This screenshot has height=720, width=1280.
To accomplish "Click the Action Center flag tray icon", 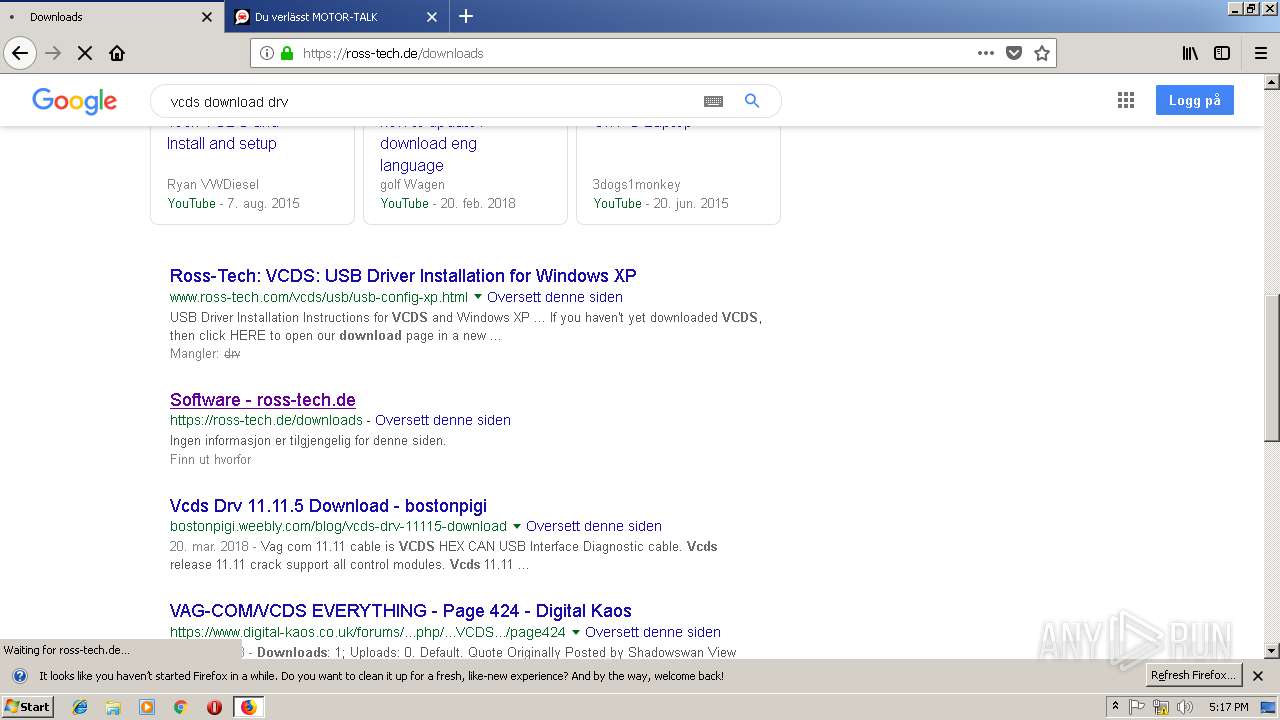I will [x=1137, y=707].
